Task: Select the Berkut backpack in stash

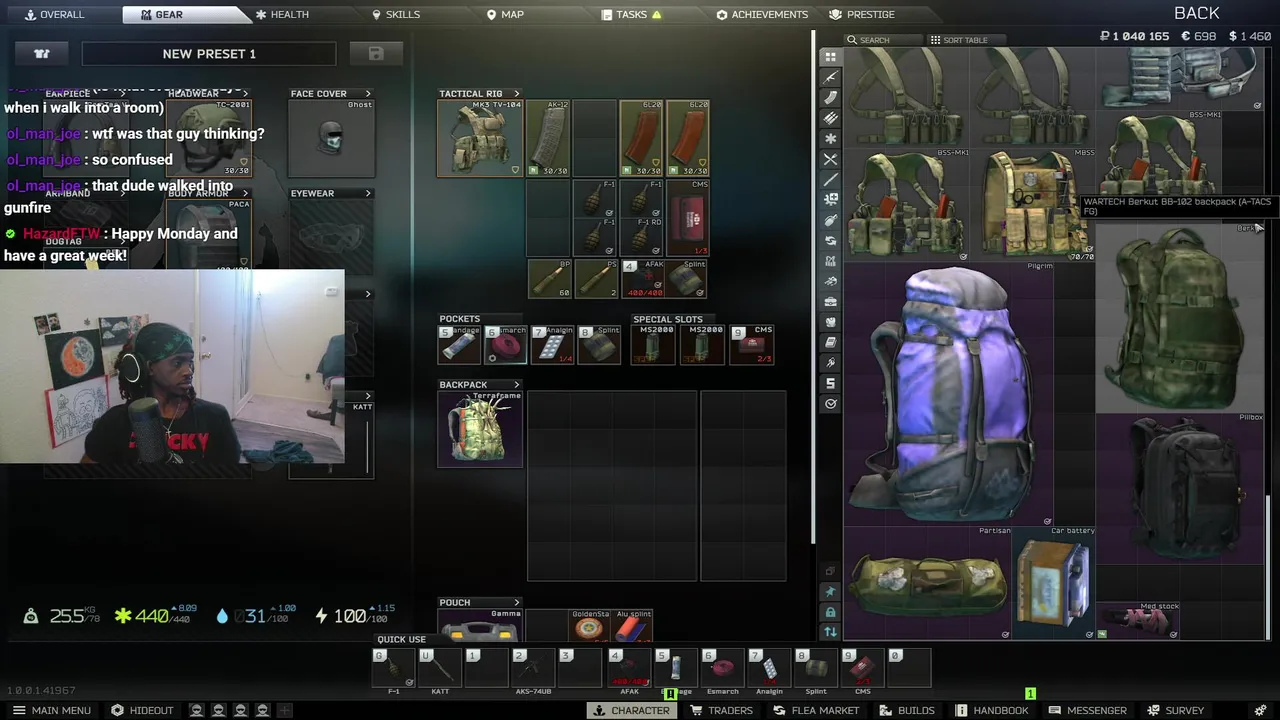Action: point(1180,319)
